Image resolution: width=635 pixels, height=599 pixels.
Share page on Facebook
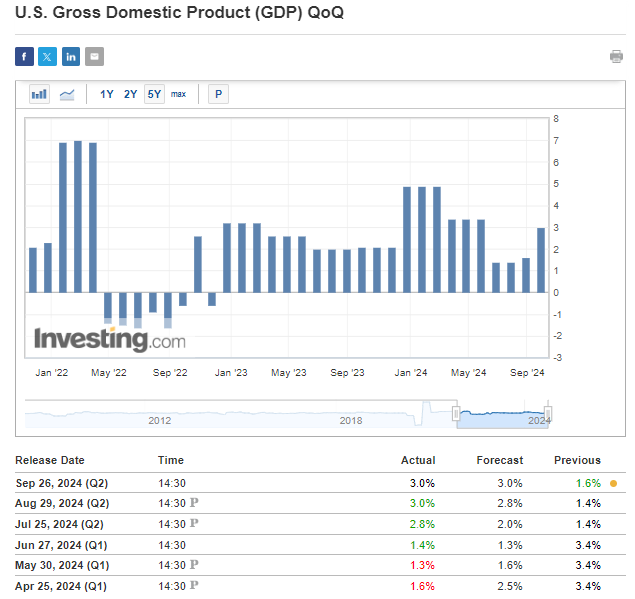pos(24,56)
